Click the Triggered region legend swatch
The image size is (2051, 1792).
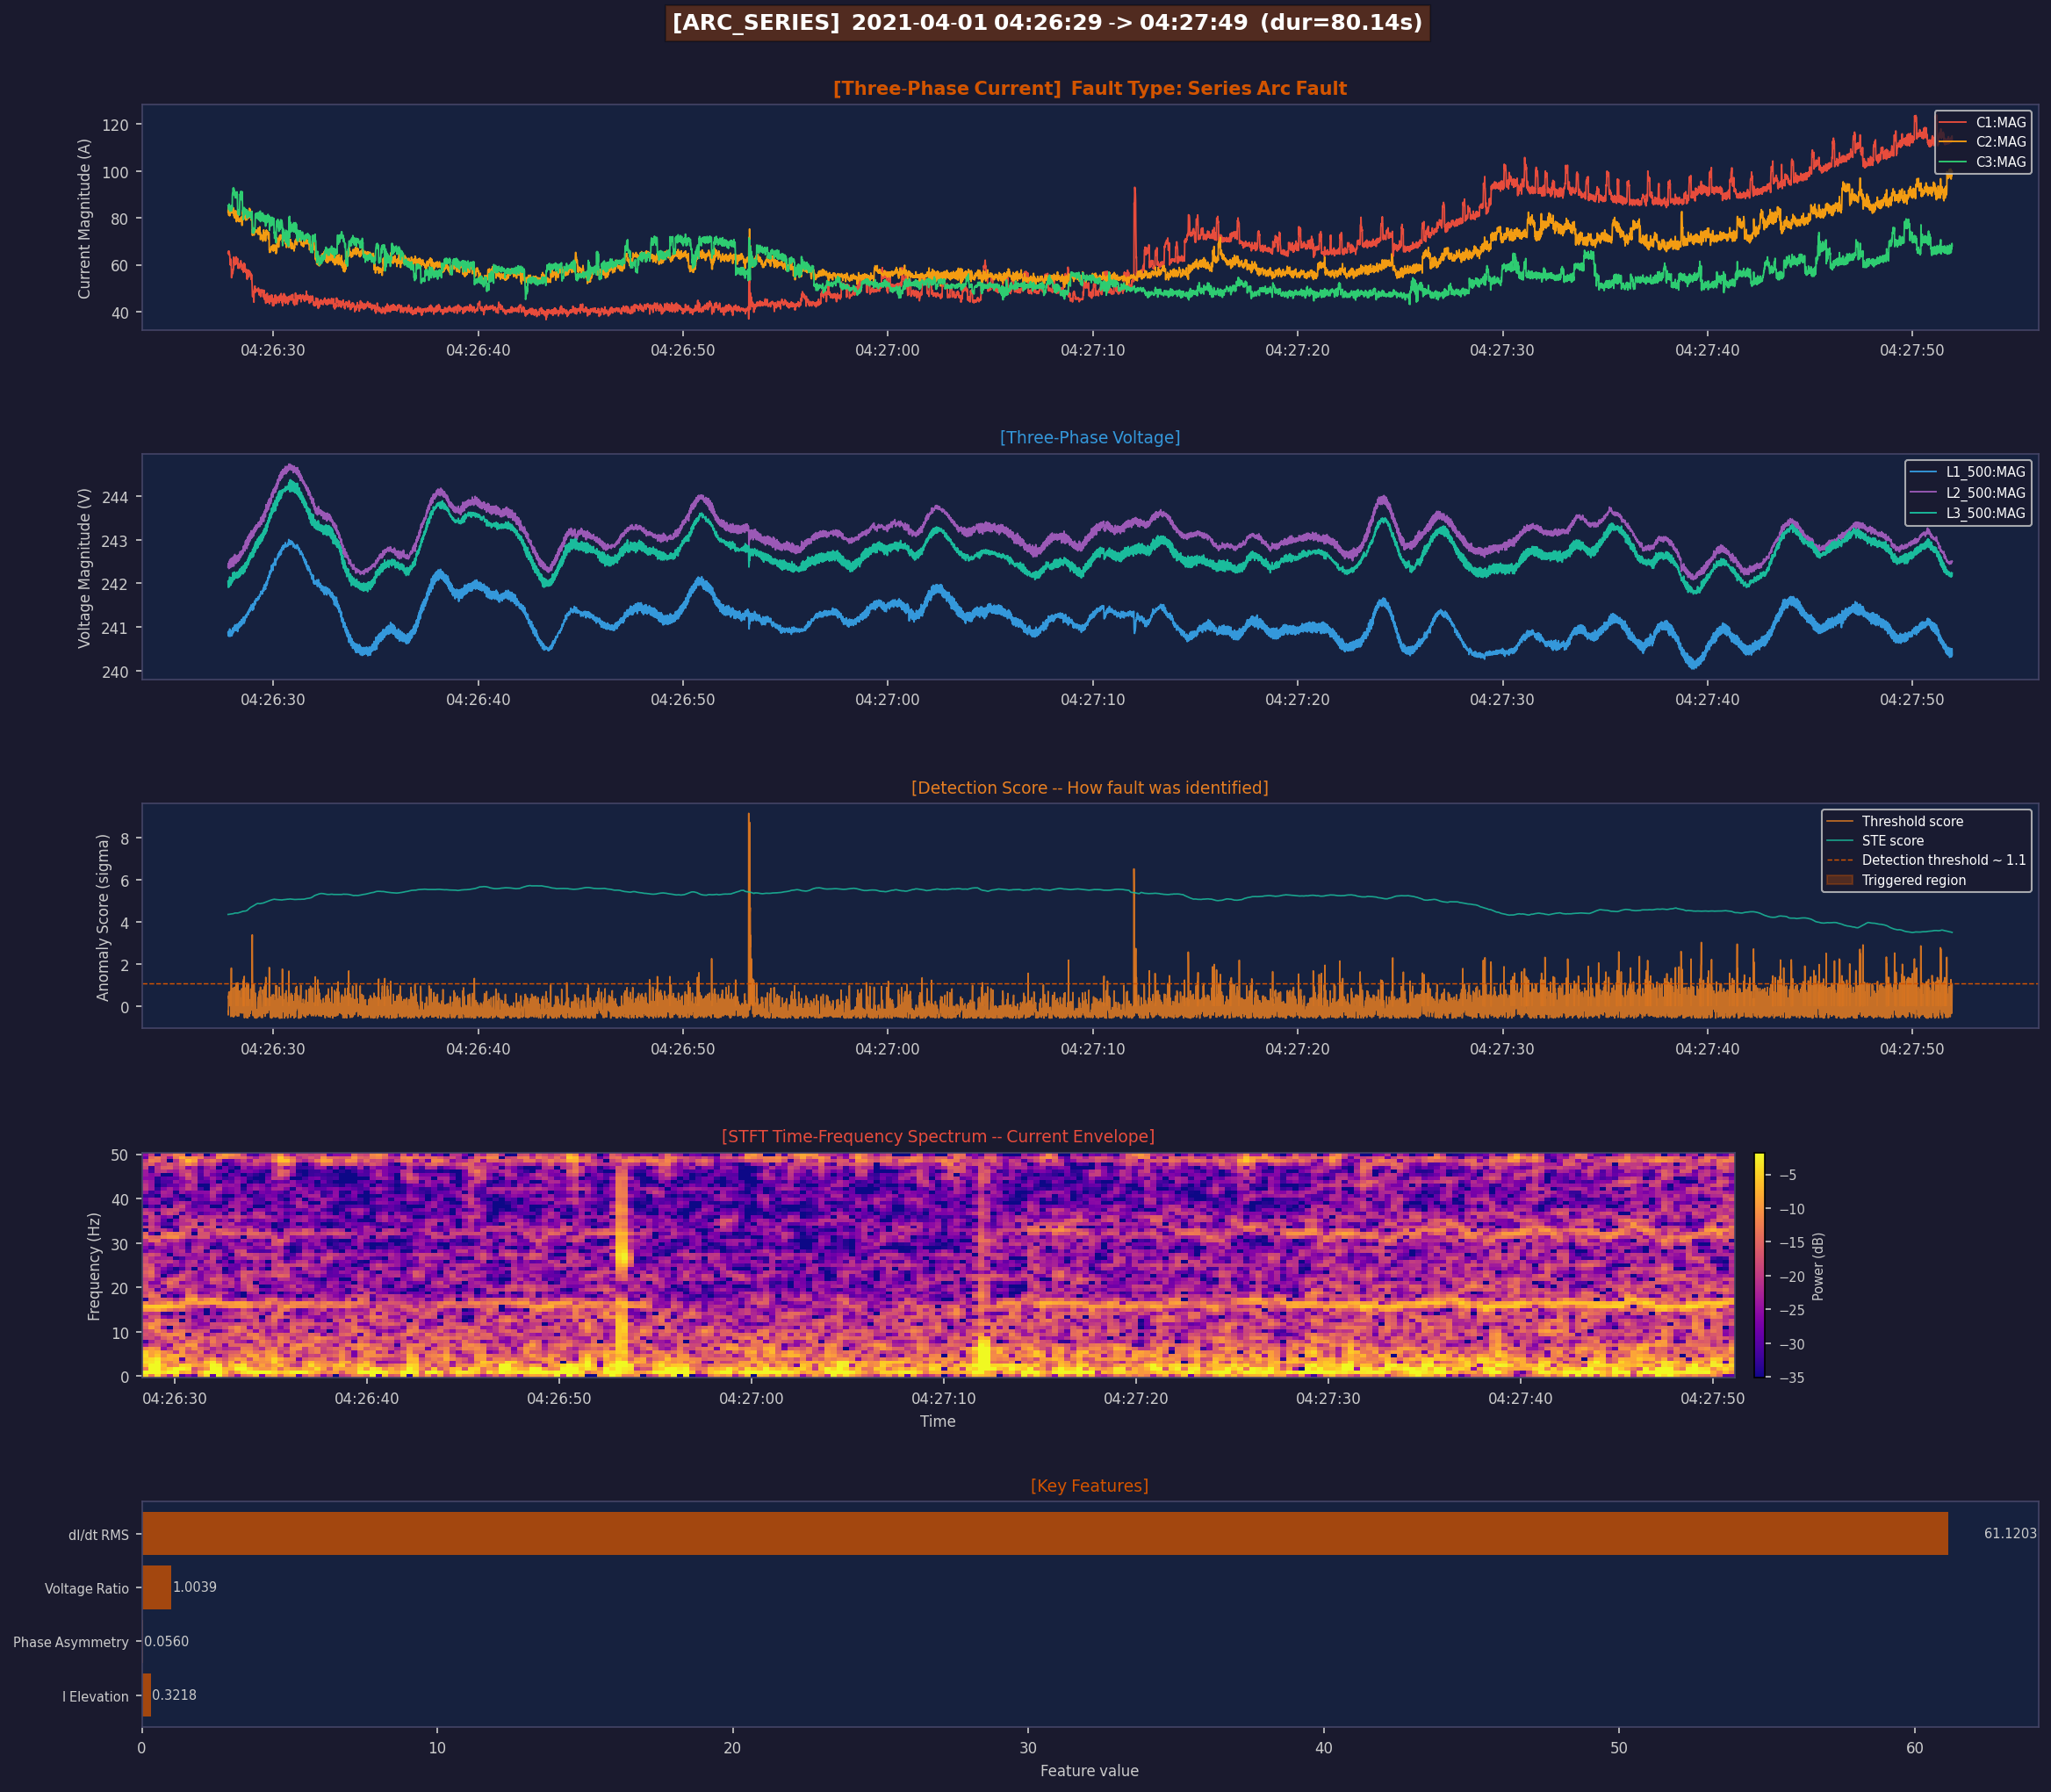1840,880
